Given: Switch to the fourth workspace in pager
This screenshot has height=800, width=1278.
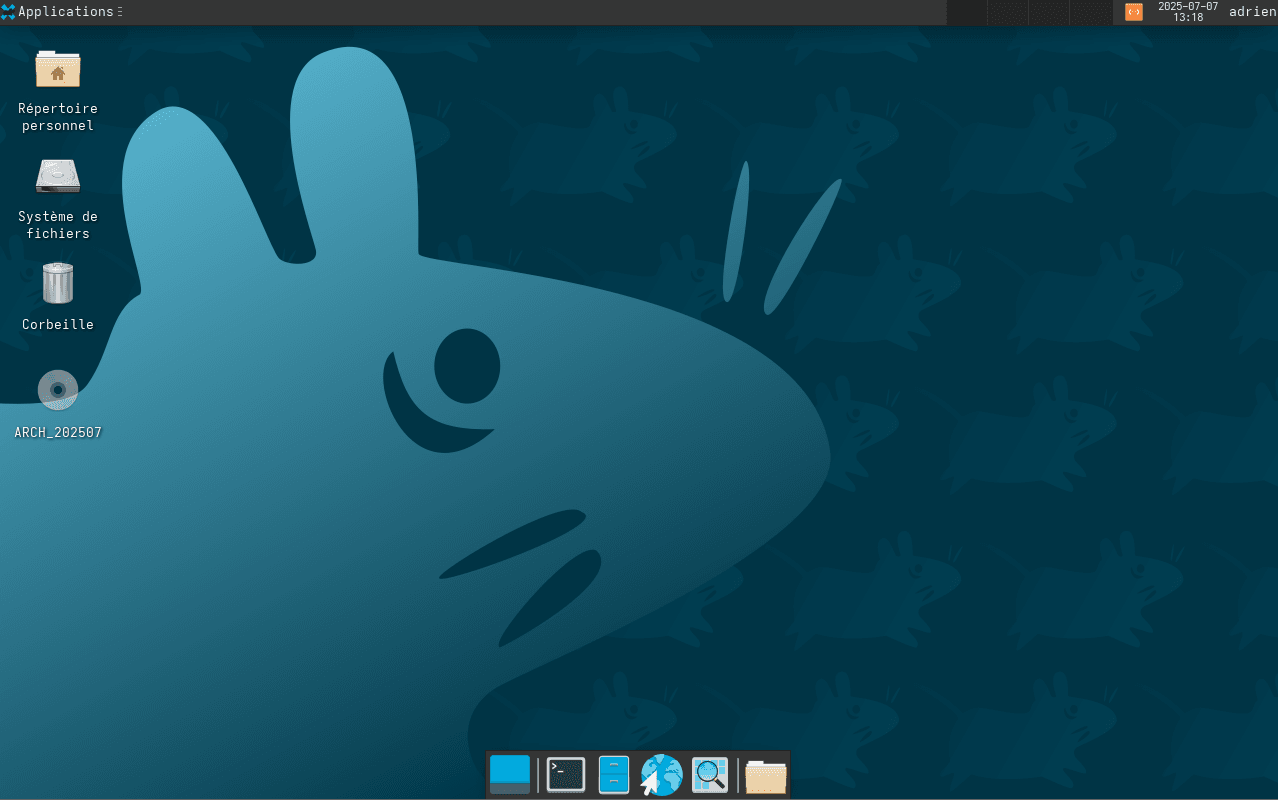Looking at the screenshot, I should [1090, 12].
